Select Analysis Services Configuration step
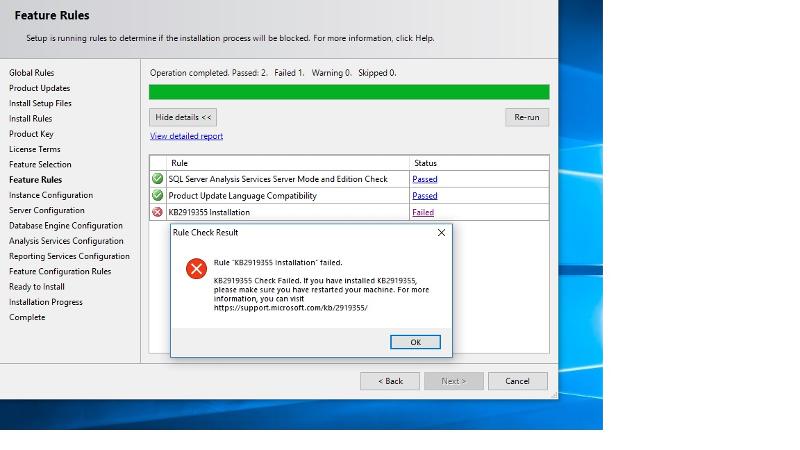Viewport: 800px width, 450px height. click(x=66, y=241)
